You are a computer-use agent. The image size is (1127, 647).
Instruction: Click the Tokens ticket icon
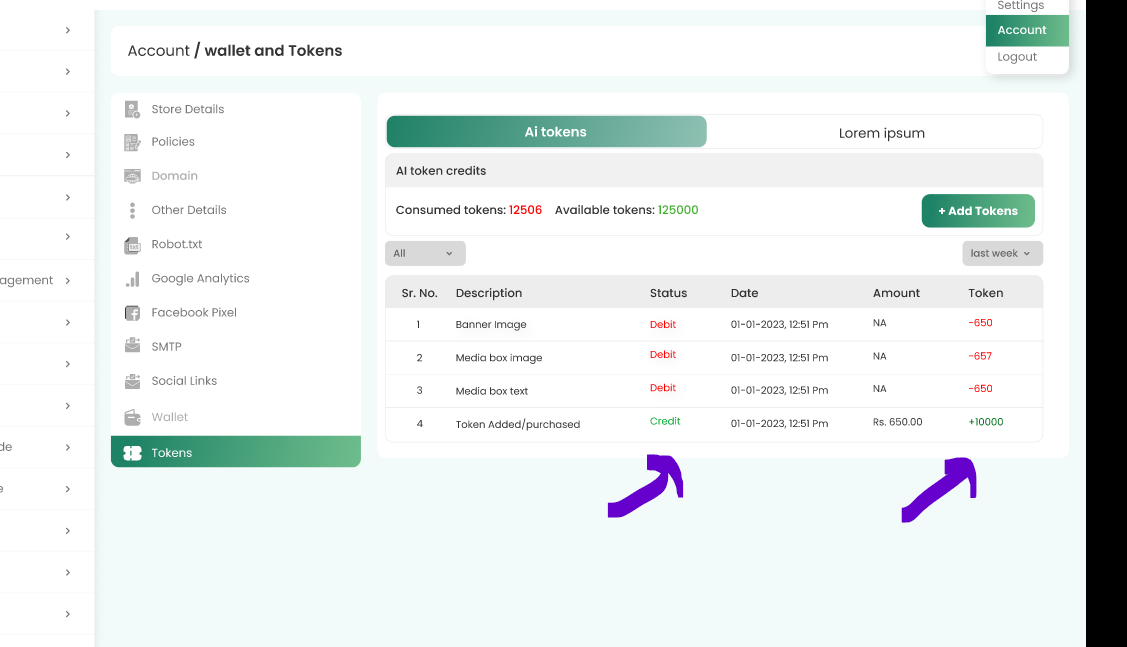pyautogui.click(x=132, y=453)
